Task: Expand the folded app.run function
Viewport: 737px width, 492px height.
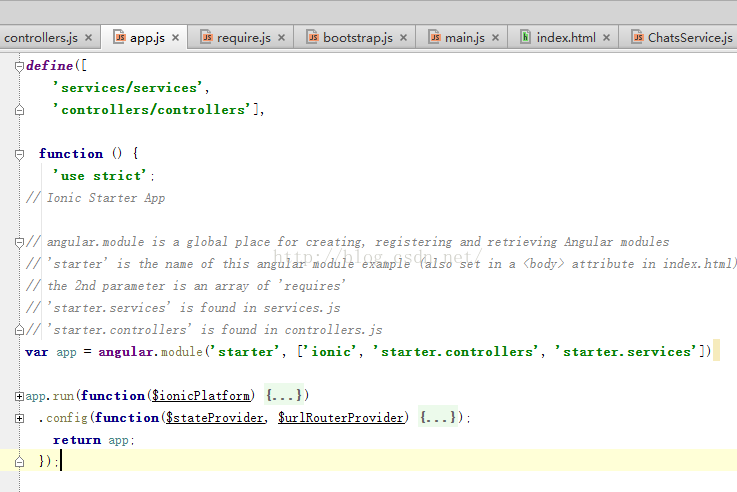Action: (x=19, y=396)
